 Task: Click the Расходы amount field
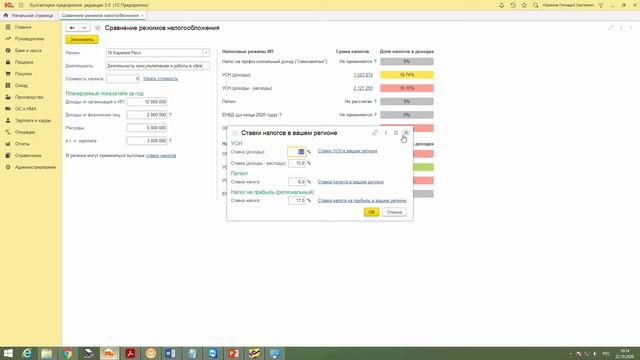147,128
